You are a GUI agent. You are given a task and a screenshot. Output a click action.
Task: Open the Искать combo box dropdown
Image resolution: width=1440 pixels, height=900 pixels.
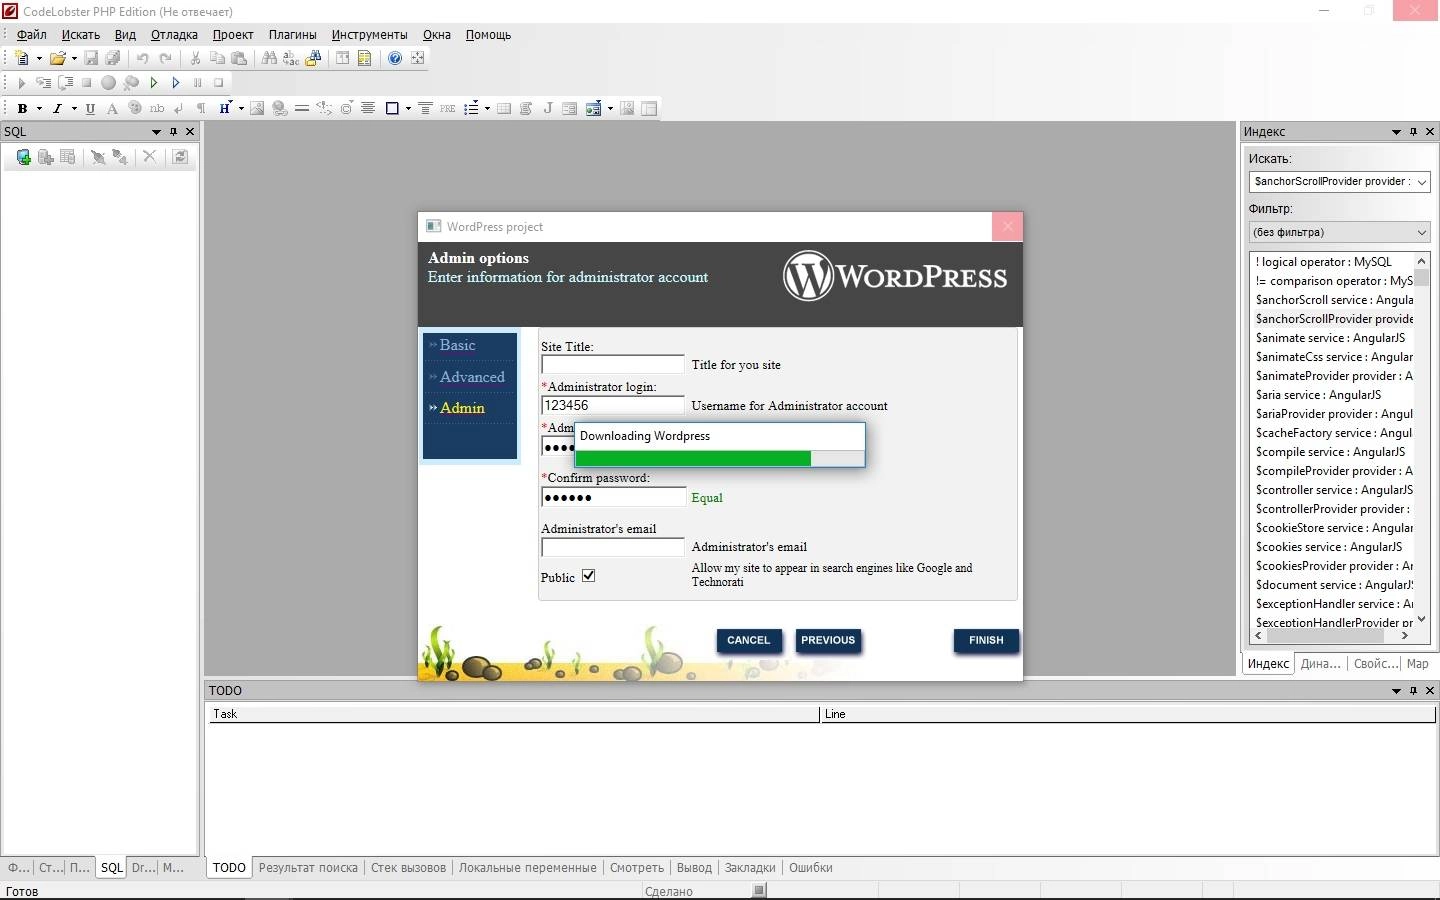(1422, 182)
